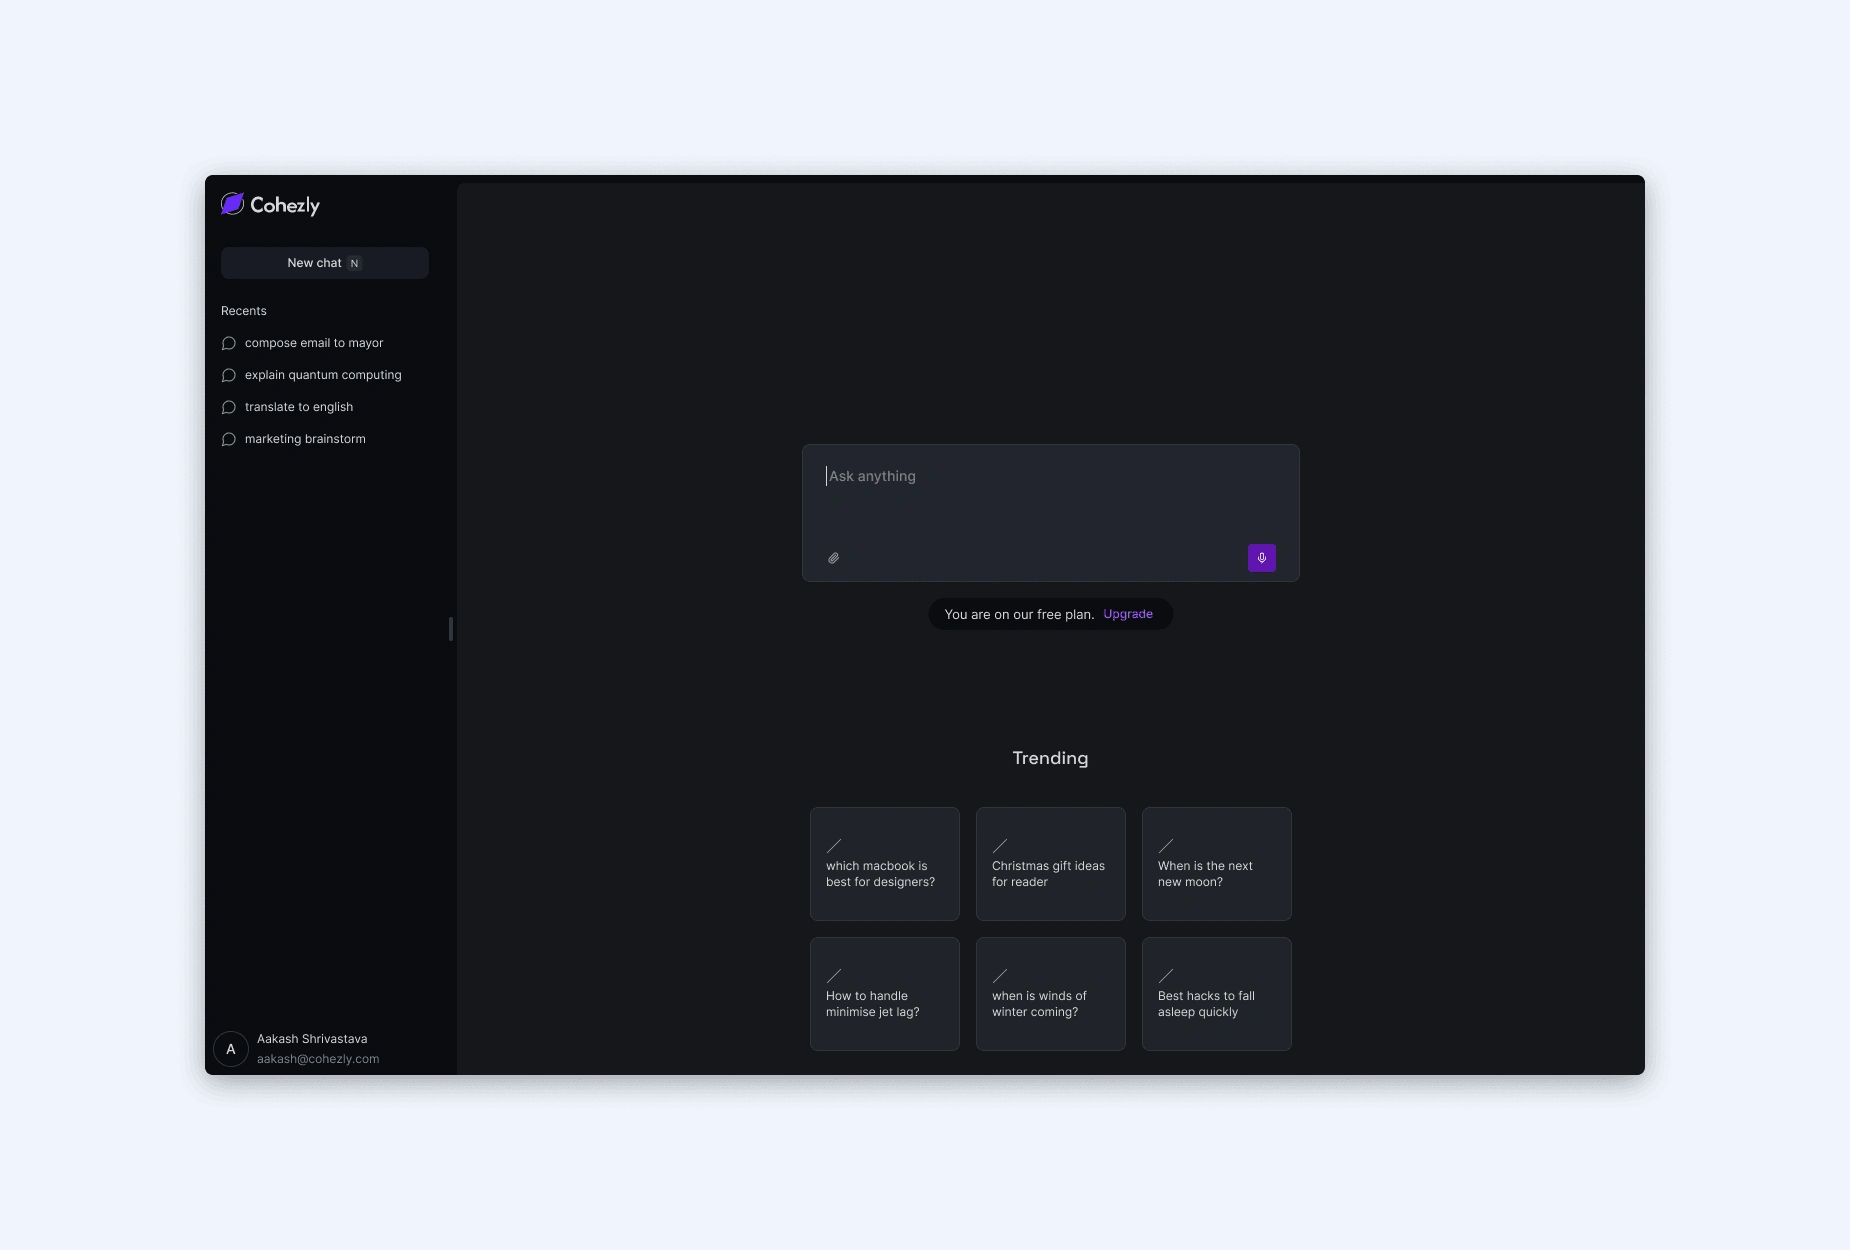Select the which macbook is best for designers card
1850x1250 pixels.
pyautogui.click(x=885, y=864)
